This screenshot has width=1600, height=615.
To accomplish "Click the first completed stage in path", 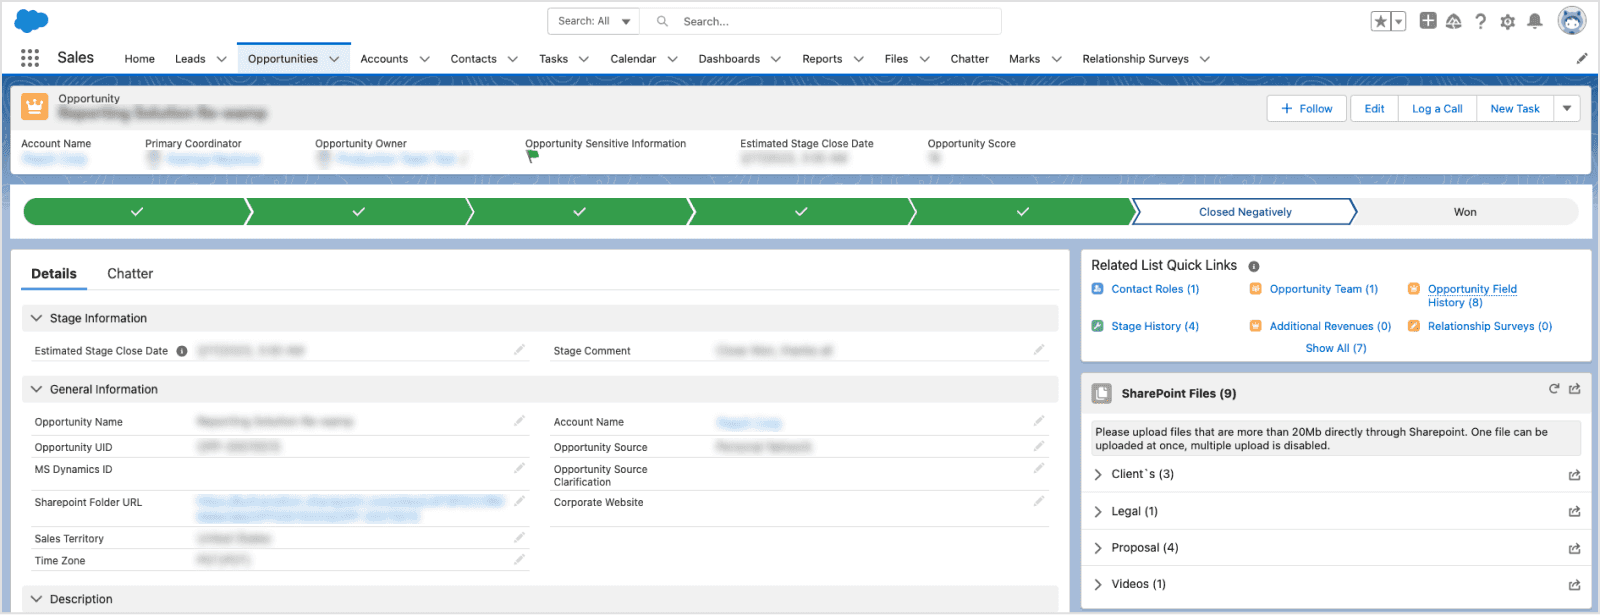I will pos(137,212).
